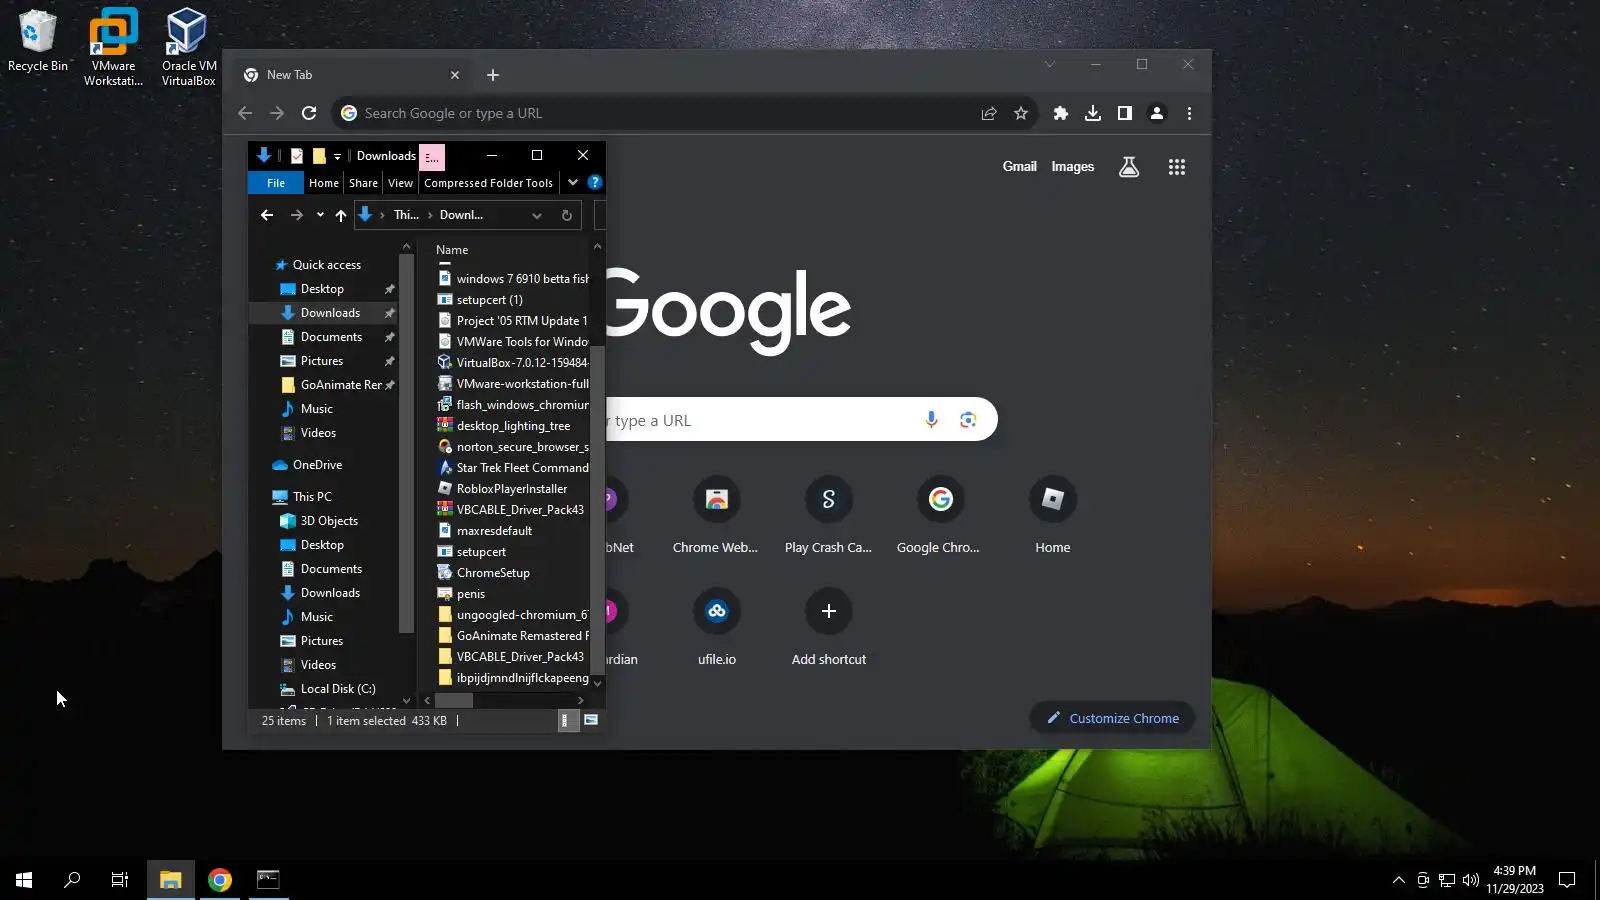Open Chrome downloads tray icon

click(x=1093, y=113)
